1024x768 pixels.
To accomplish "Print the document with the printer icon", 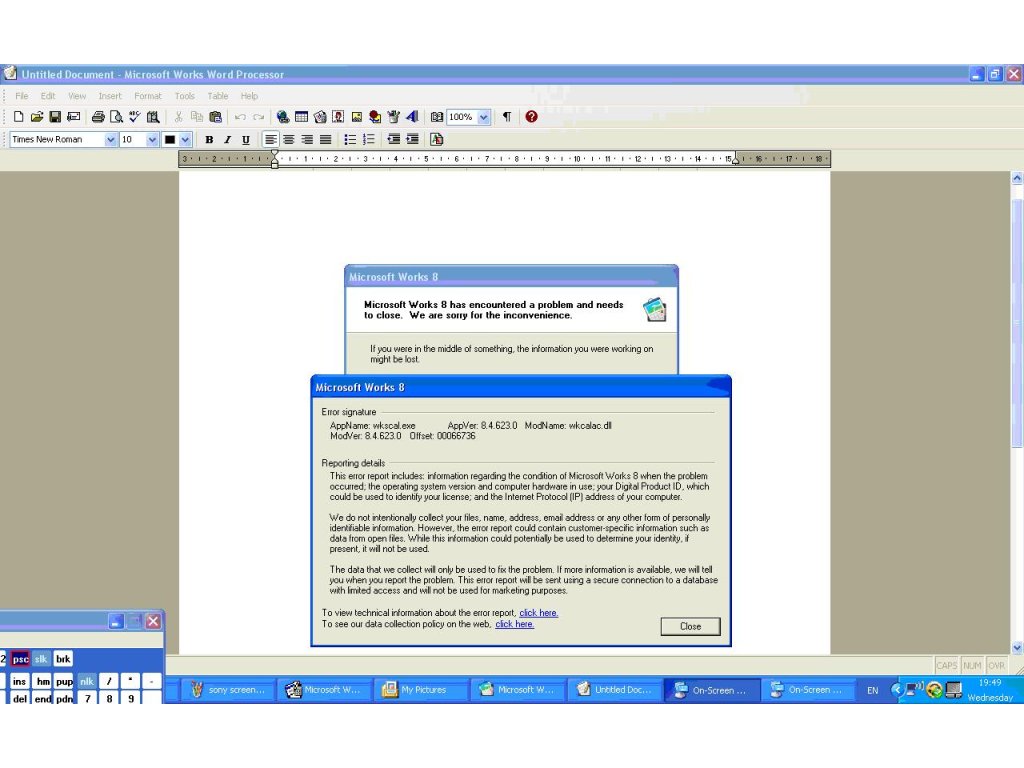I will coord(98,117).
